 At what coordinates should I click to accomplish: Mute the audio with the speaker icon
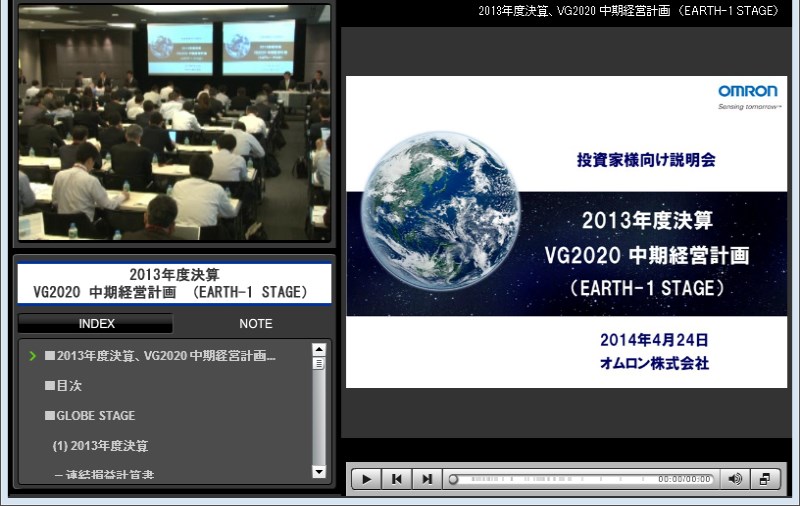735,479
